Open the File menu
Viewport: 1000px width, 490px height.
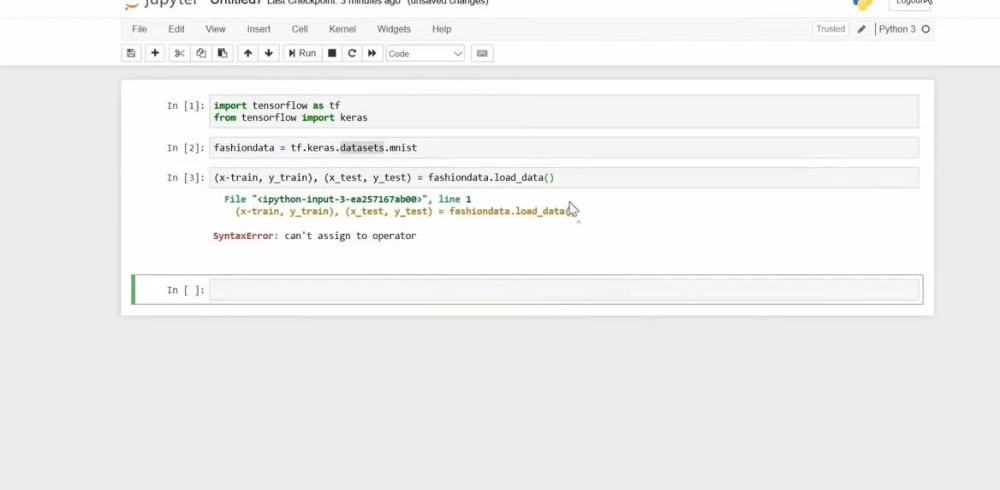[x=139, y=29]
